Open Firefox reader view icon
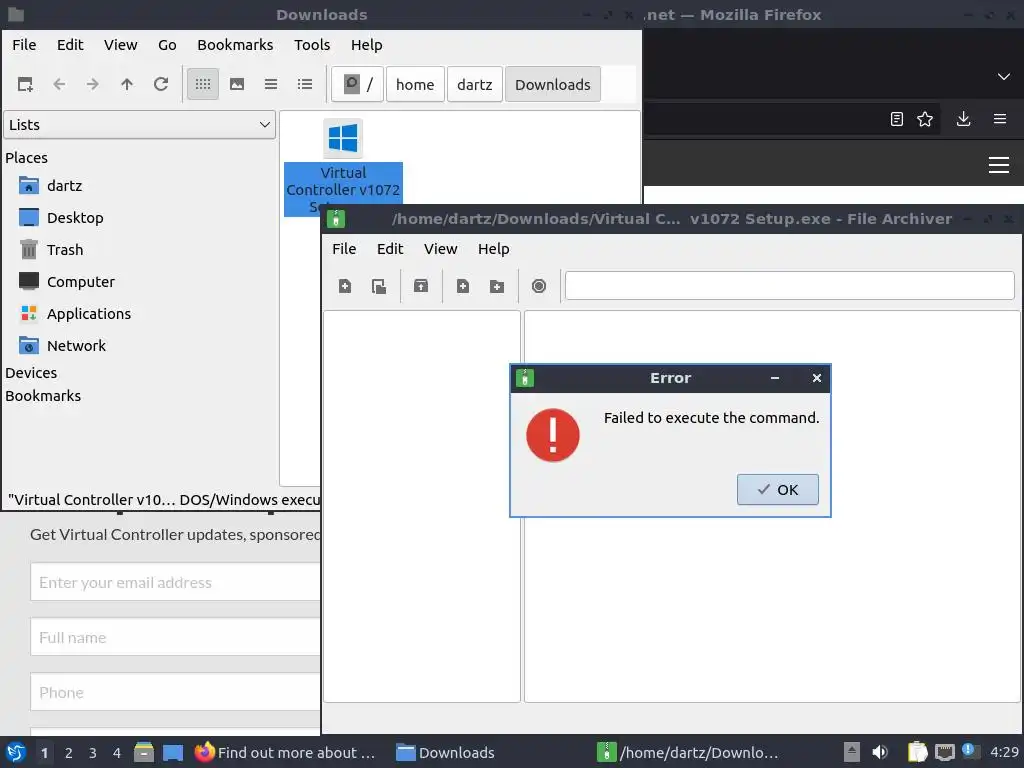1024x768 pixels. tap(897, 119)
